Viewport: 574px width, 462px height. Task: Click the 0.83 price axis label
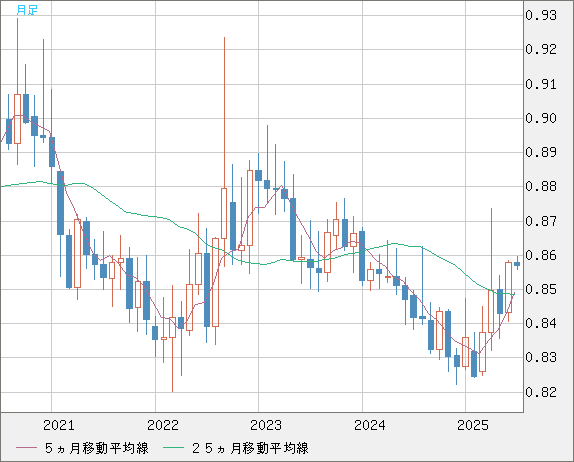tap(541, 357)
